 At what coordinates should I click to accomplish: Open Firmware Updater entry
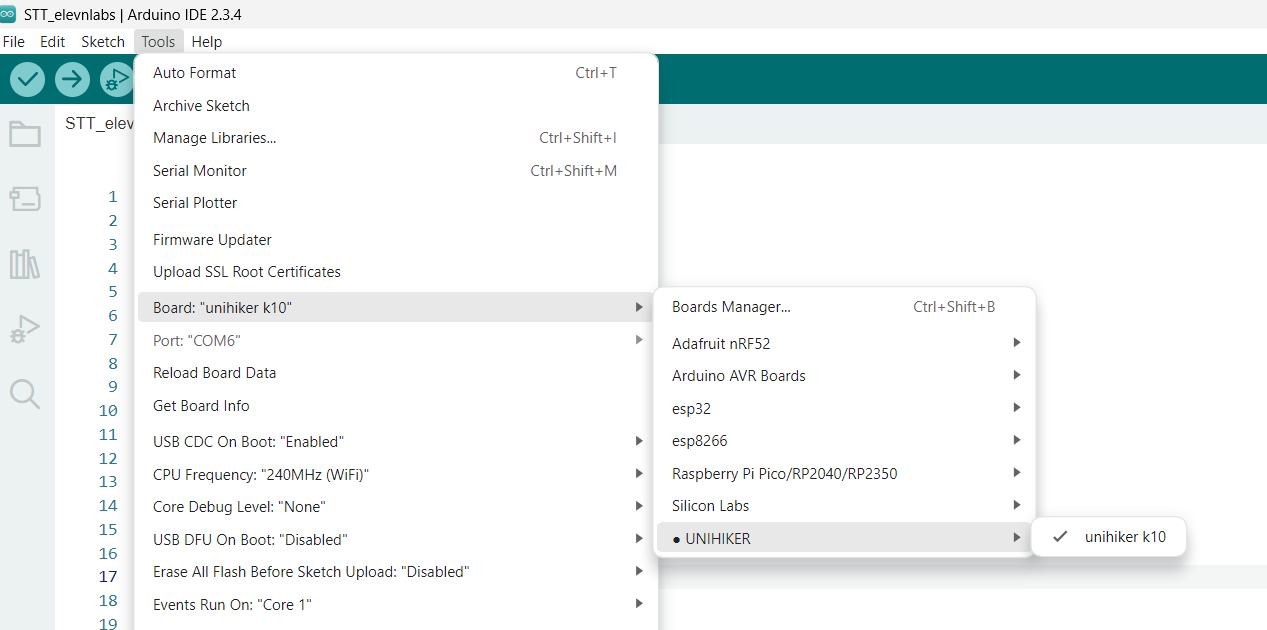[x=396, y=240]
